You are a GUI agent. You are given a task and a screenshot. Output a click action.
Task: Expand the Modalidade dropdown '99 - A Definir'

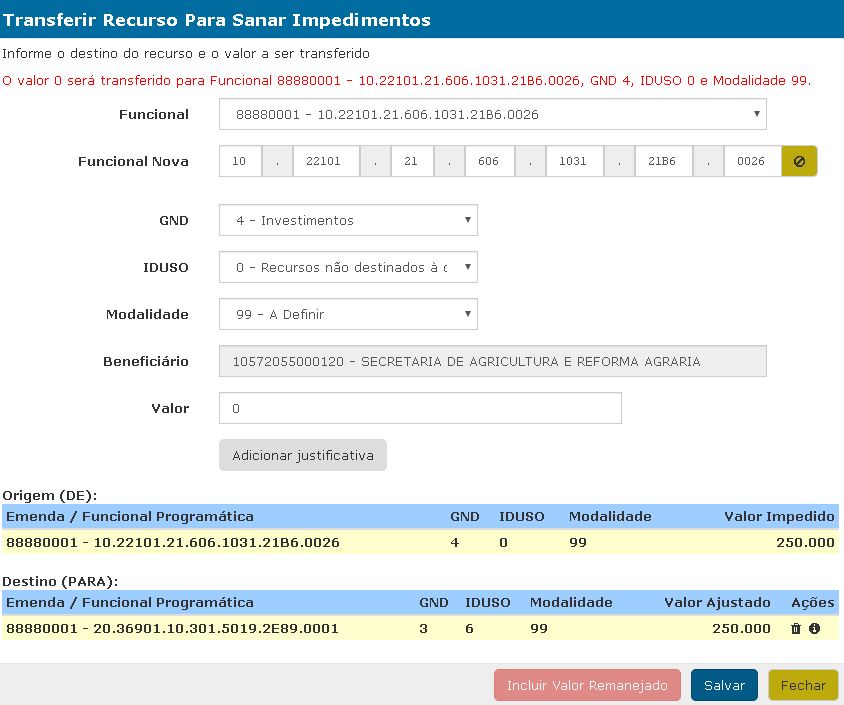click(x=348, y=314)
